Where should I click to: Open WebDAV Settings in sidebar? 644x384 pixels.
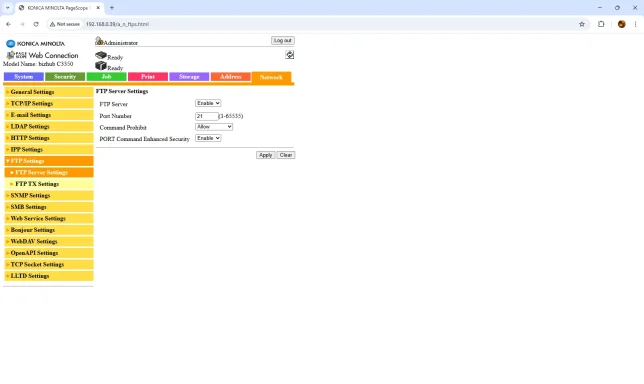pyautogui.click(x=49, y=241)
